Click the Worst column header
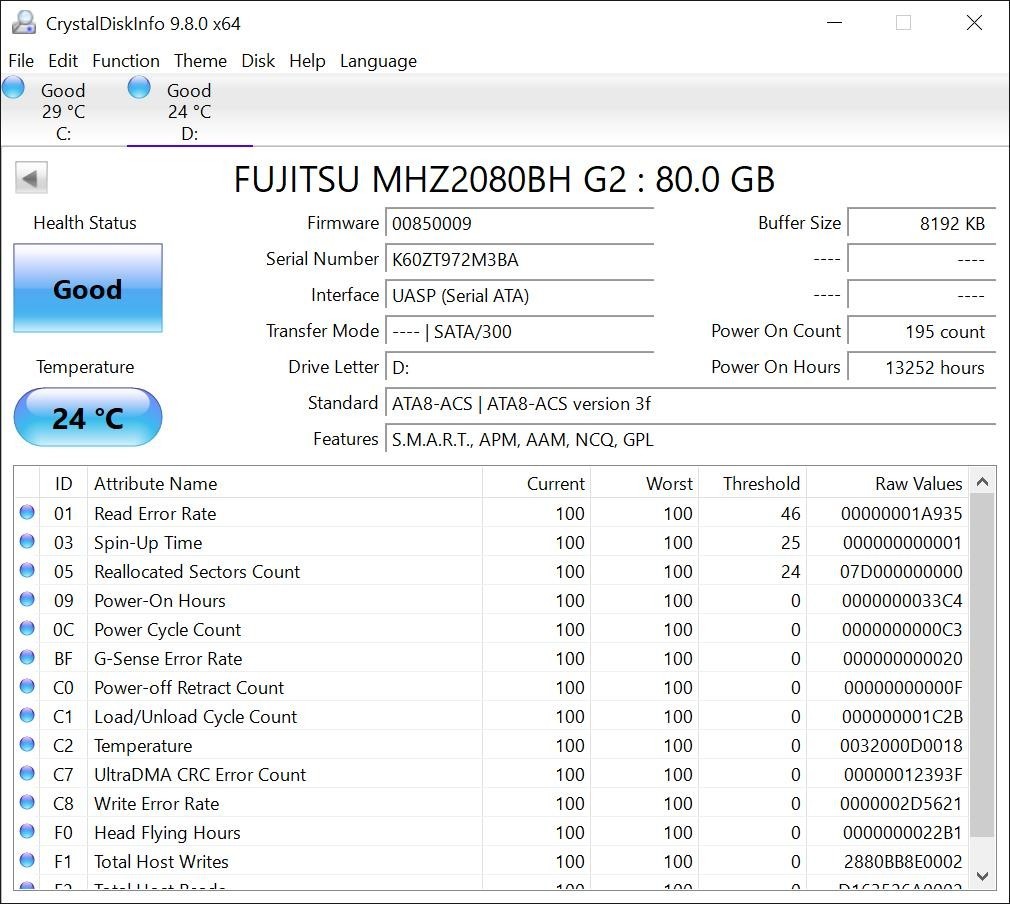 pos(645,483)
